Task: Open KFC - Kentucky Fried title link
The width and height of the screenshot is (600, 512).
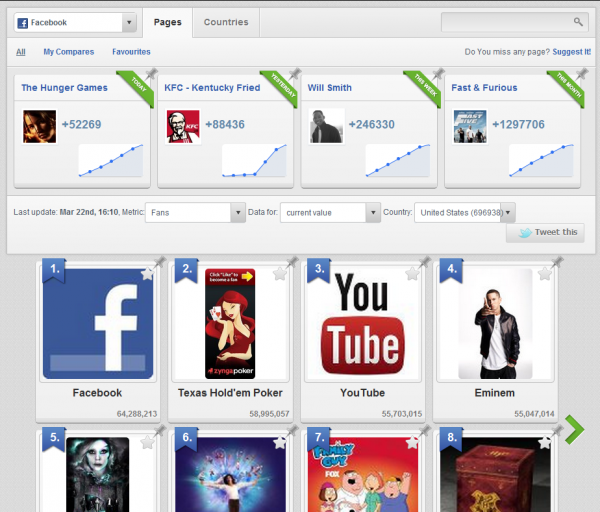Action: (212, 88)
